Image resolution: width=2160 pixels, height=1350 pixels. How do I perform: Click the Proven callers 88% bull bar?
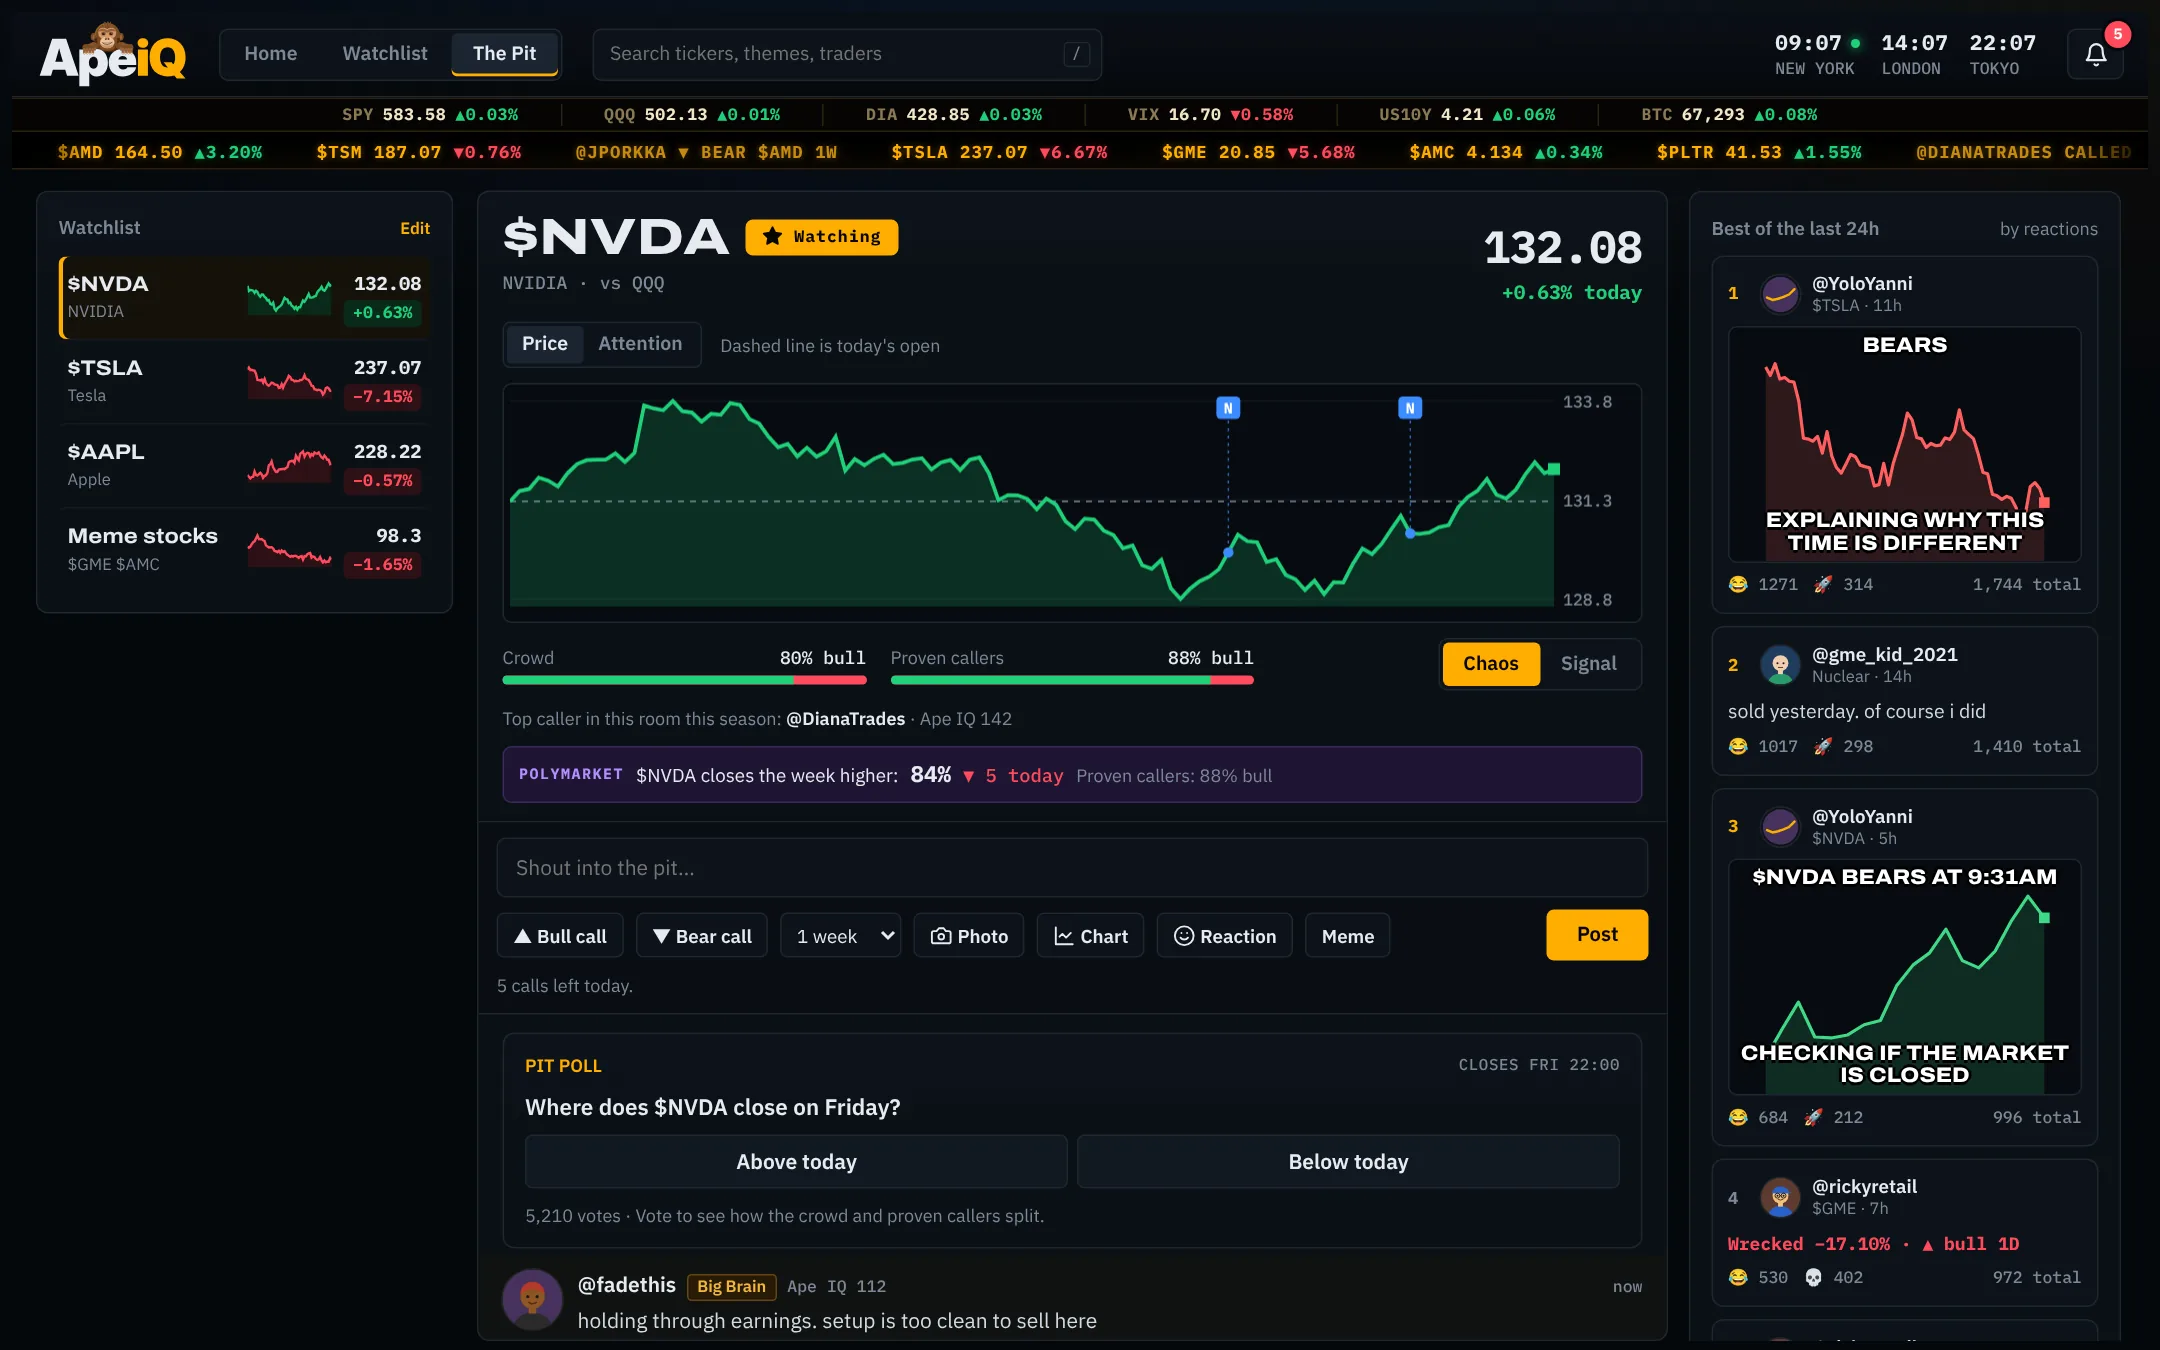click(x=1072, y=680)
